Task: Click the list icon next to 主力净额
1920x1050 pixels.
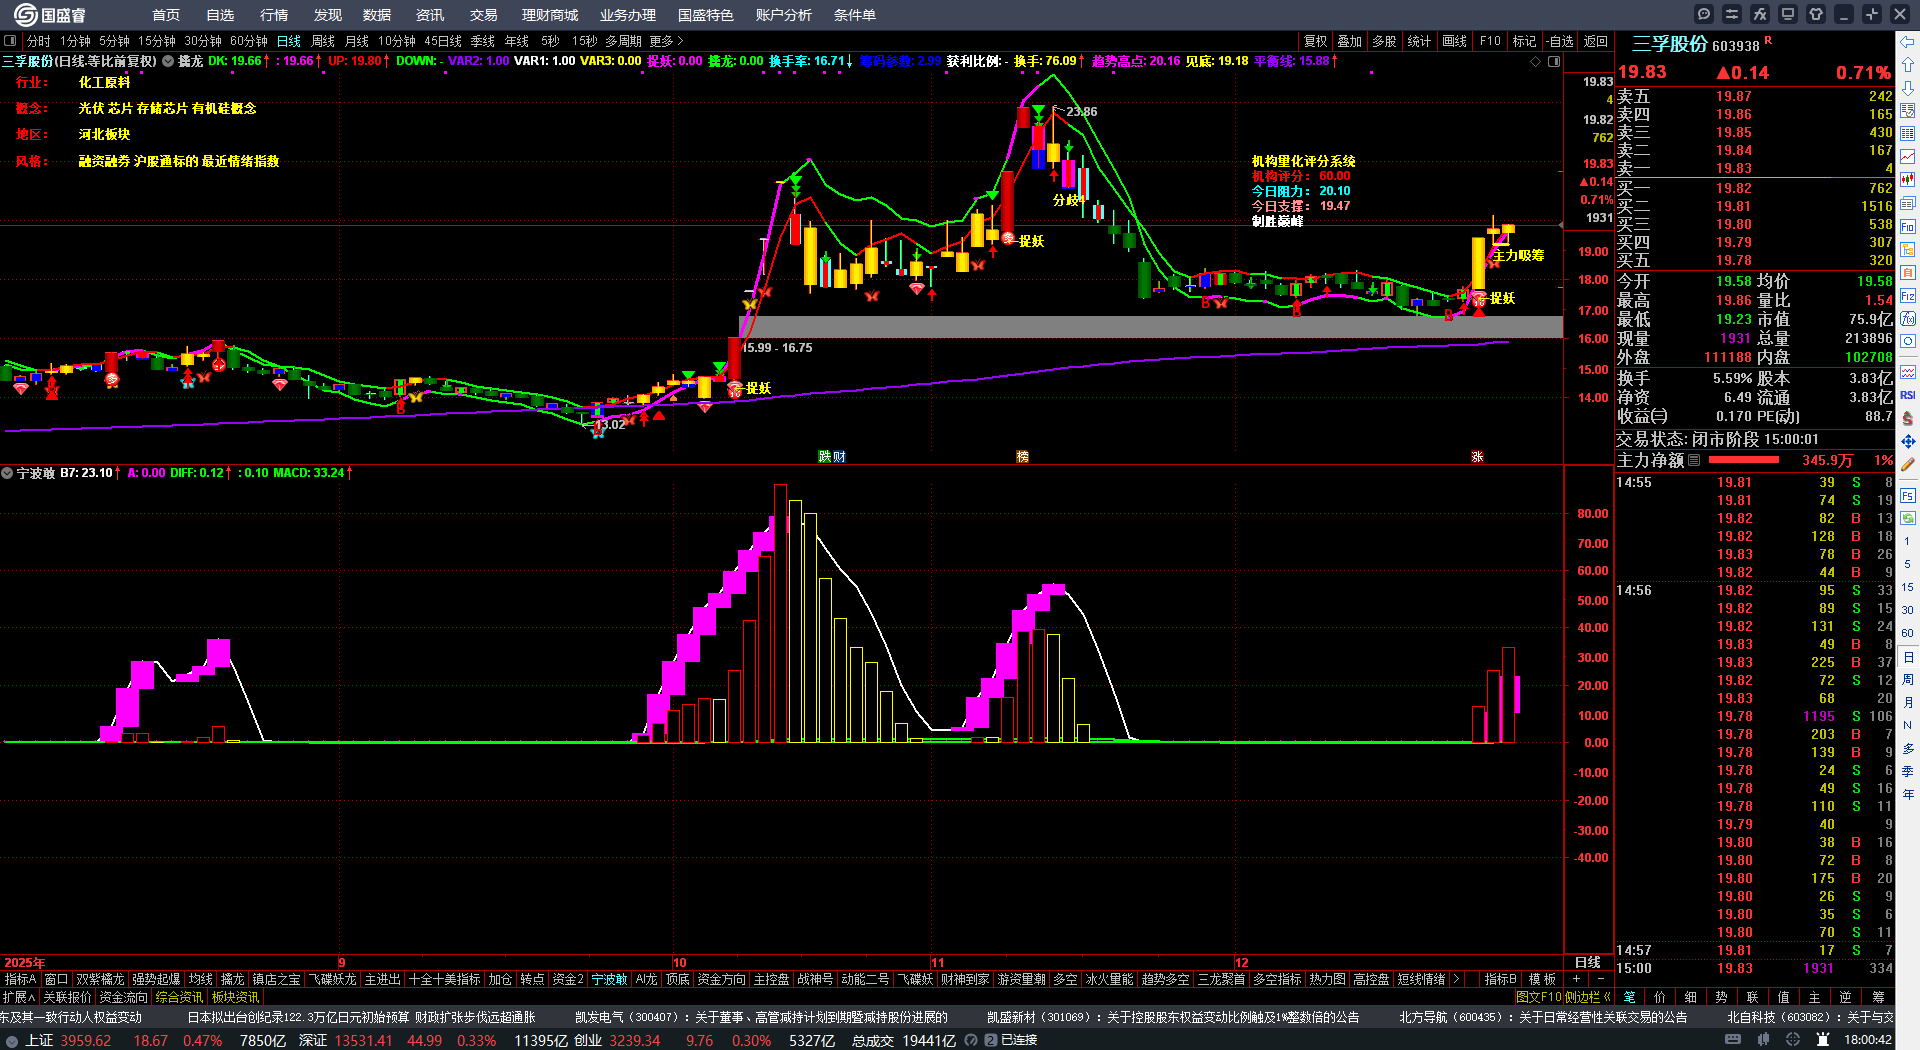Action: 1694,460
